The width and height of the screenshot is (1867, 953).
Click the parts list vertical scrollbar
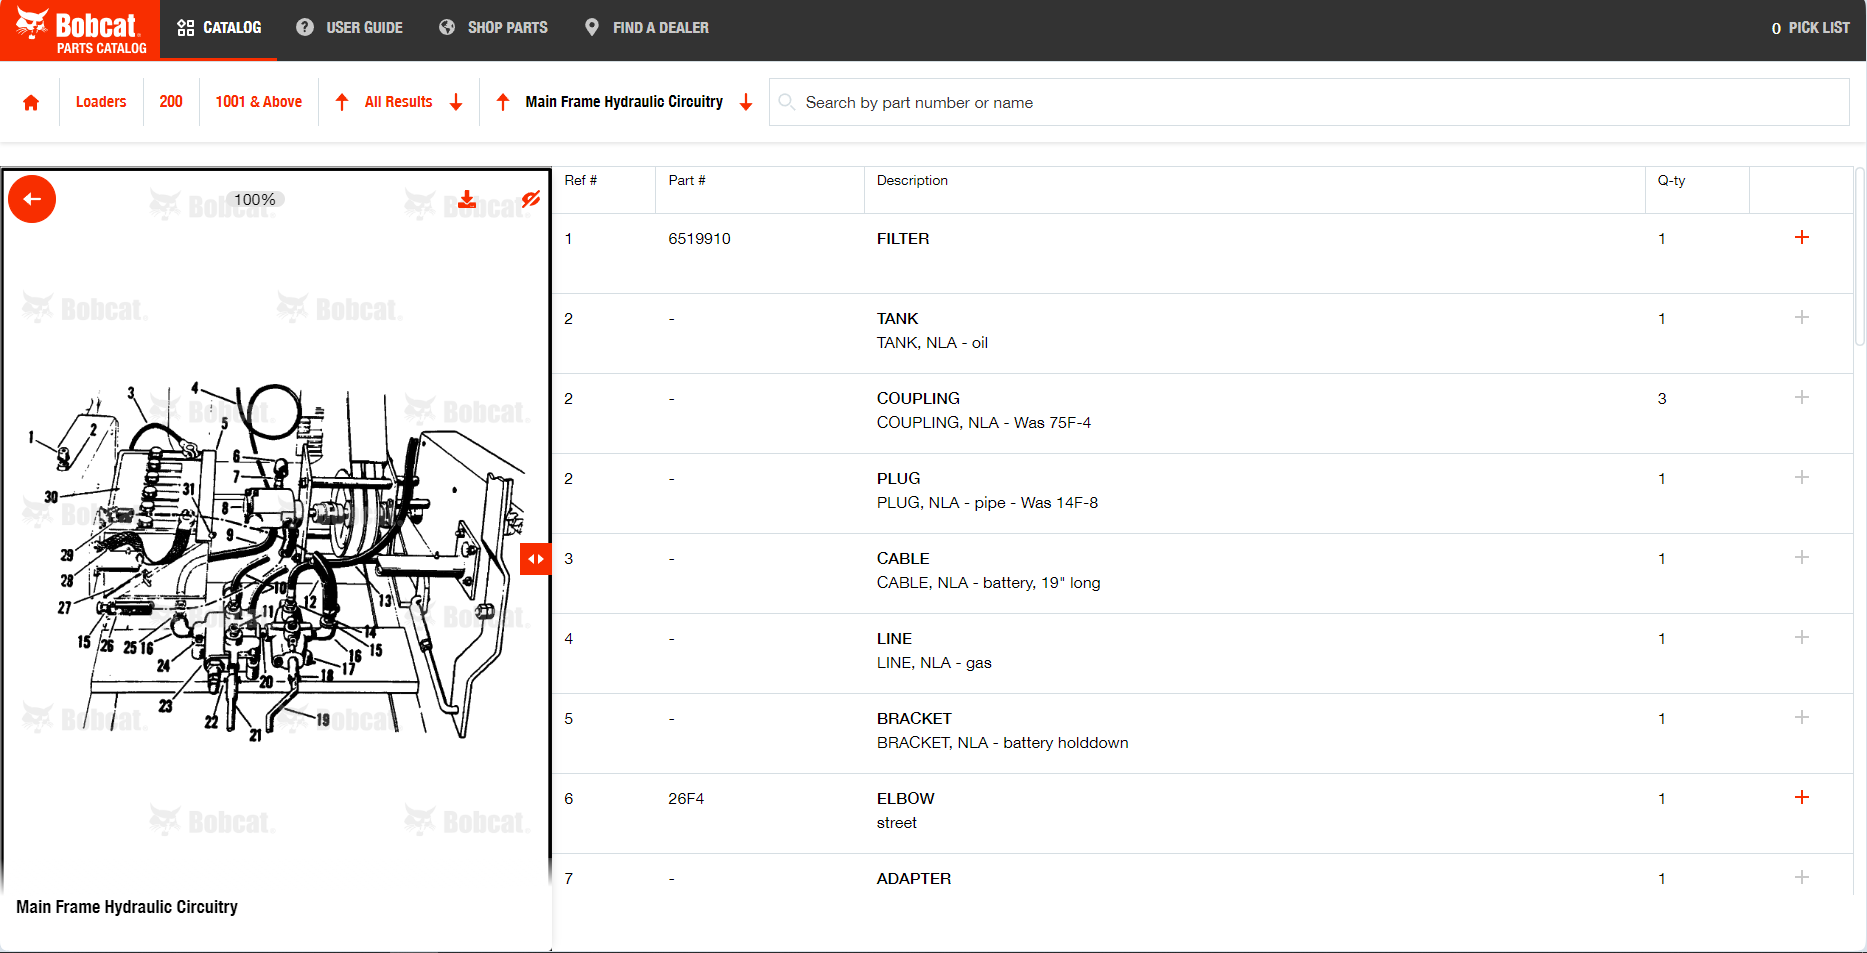coord(1860,260)
